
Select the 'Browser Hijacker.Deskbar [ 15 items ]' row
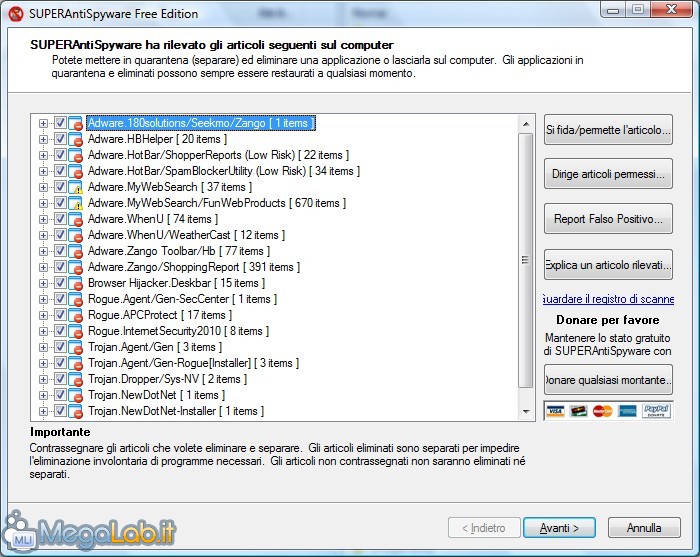tap(176, 283)
